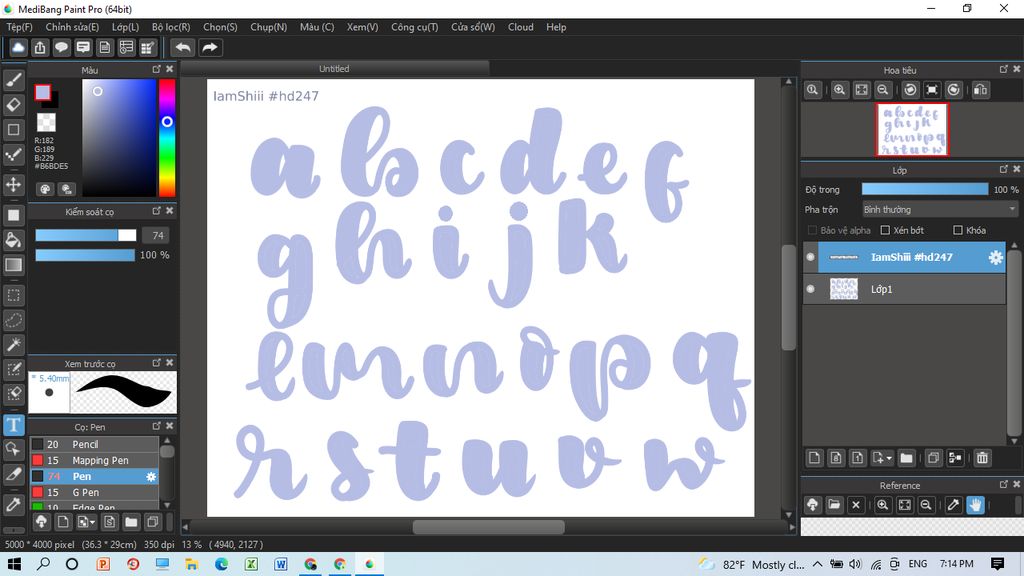Open the Chỉnh sửa(E) menu
The height and width of the screenshot is (576, 1024).
point(72,27)
